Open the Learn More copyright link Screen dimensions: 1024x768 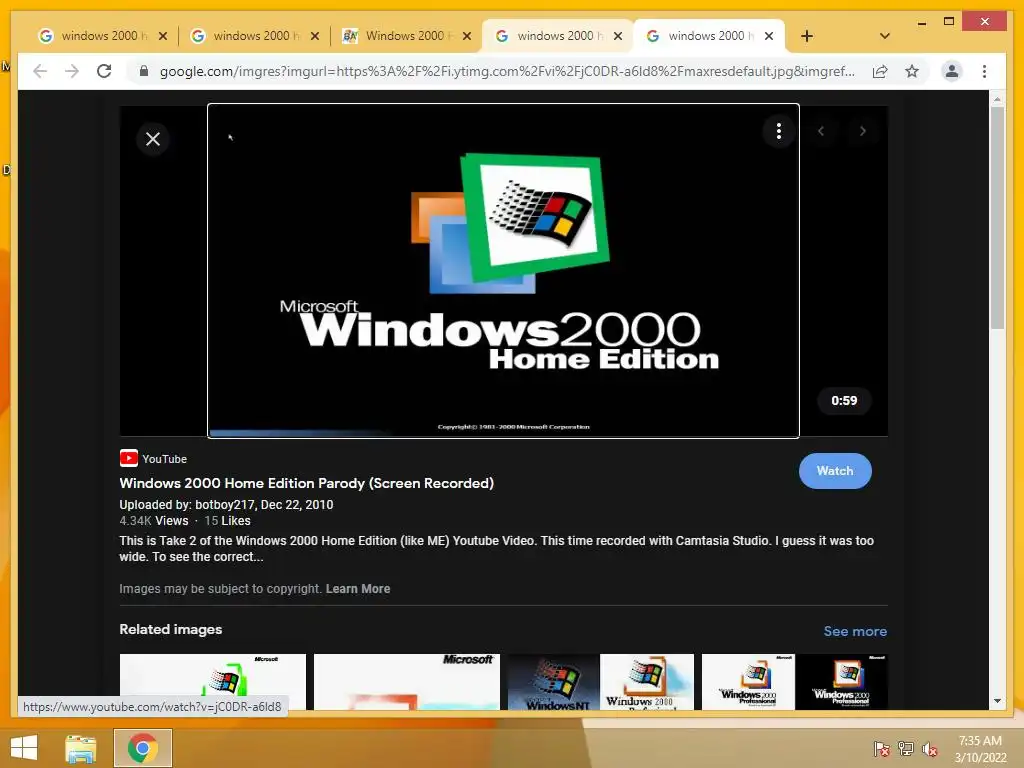(358, 588)
